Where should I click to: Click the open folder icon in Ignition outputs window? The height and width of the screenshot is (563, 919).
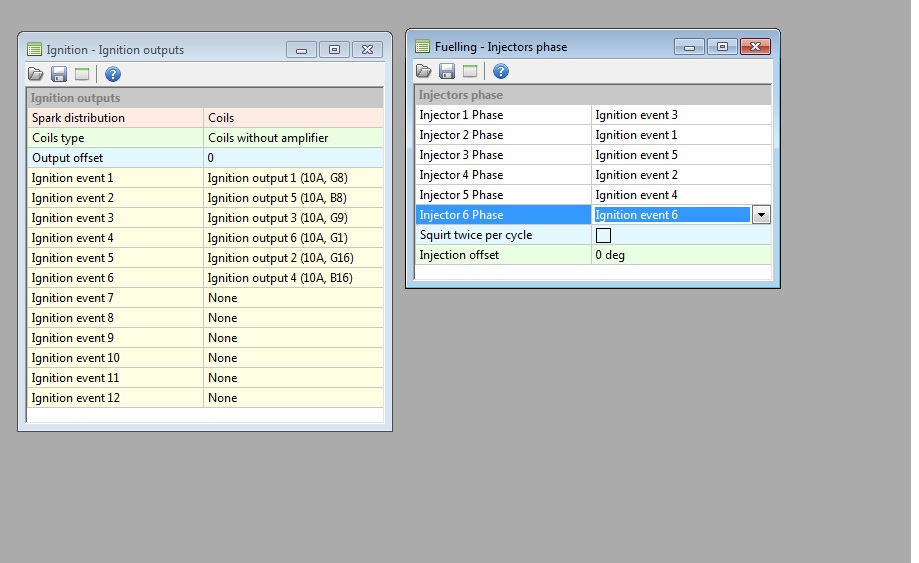36,74
